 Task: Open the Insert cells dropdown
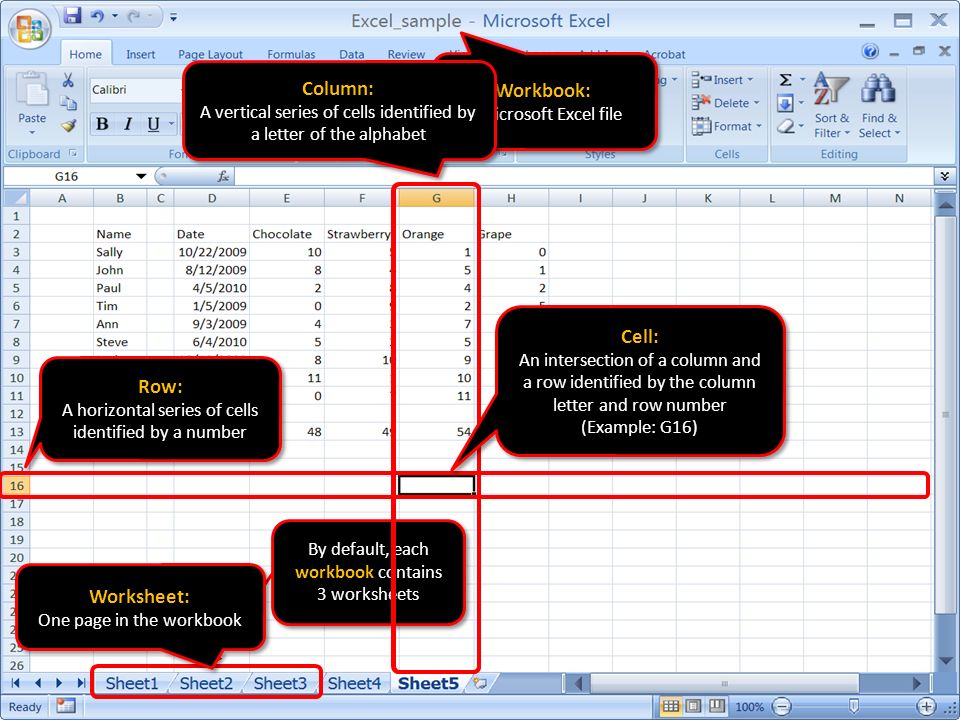[722, 80]
